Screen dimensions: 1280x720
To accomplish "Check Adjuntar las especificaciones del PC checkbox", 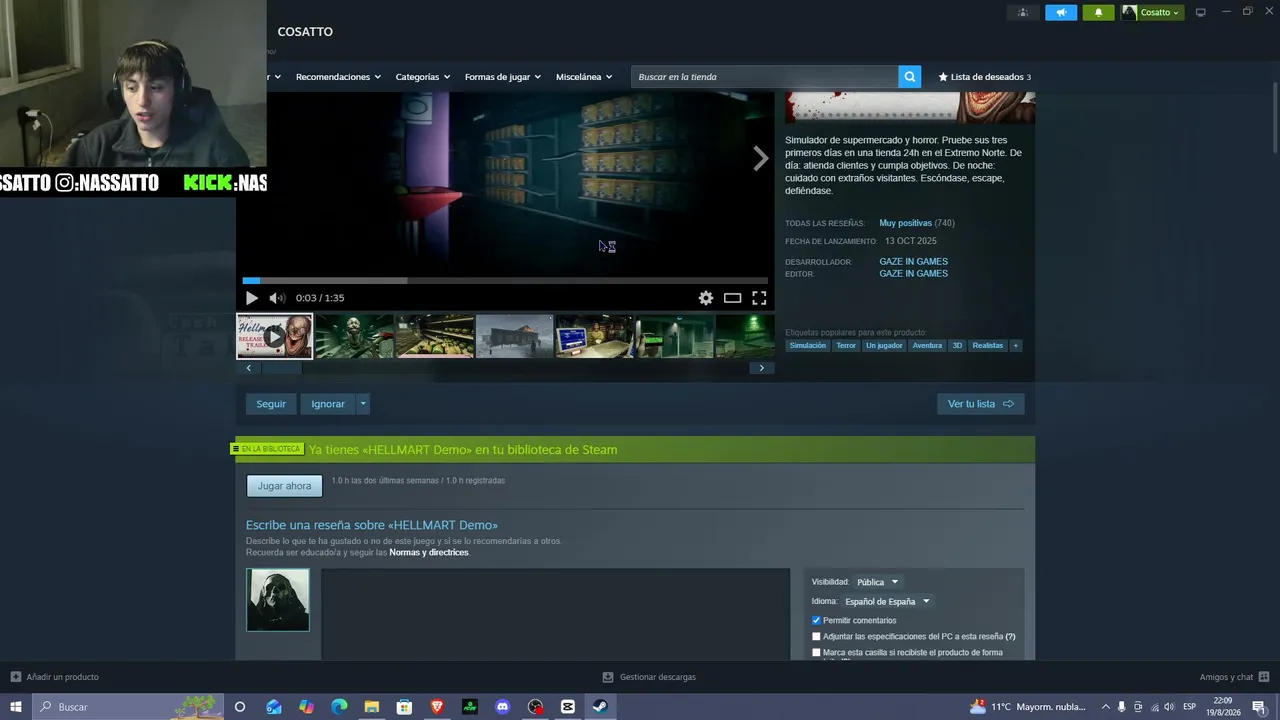I will coord(816,637).
